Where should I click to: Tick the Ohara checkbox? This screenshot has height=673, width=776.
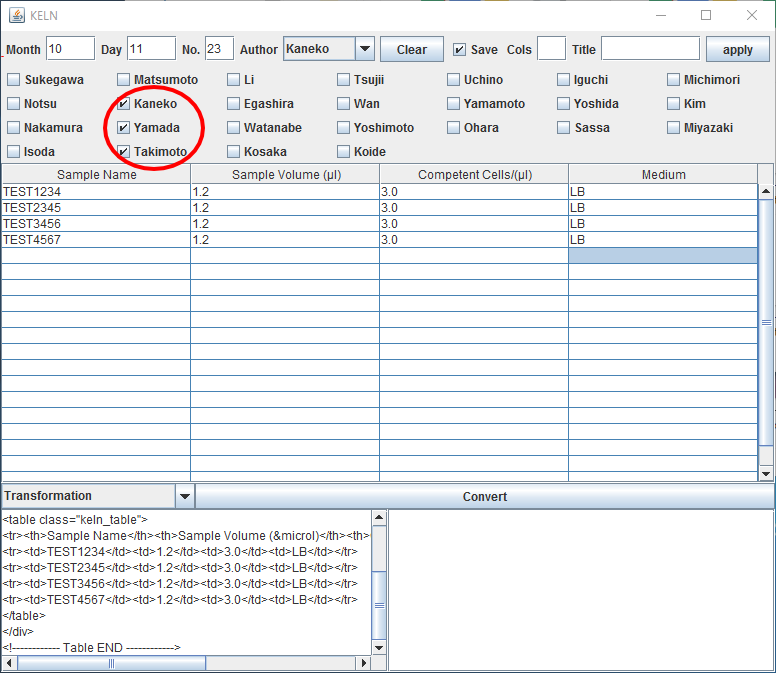coord(453,128)
